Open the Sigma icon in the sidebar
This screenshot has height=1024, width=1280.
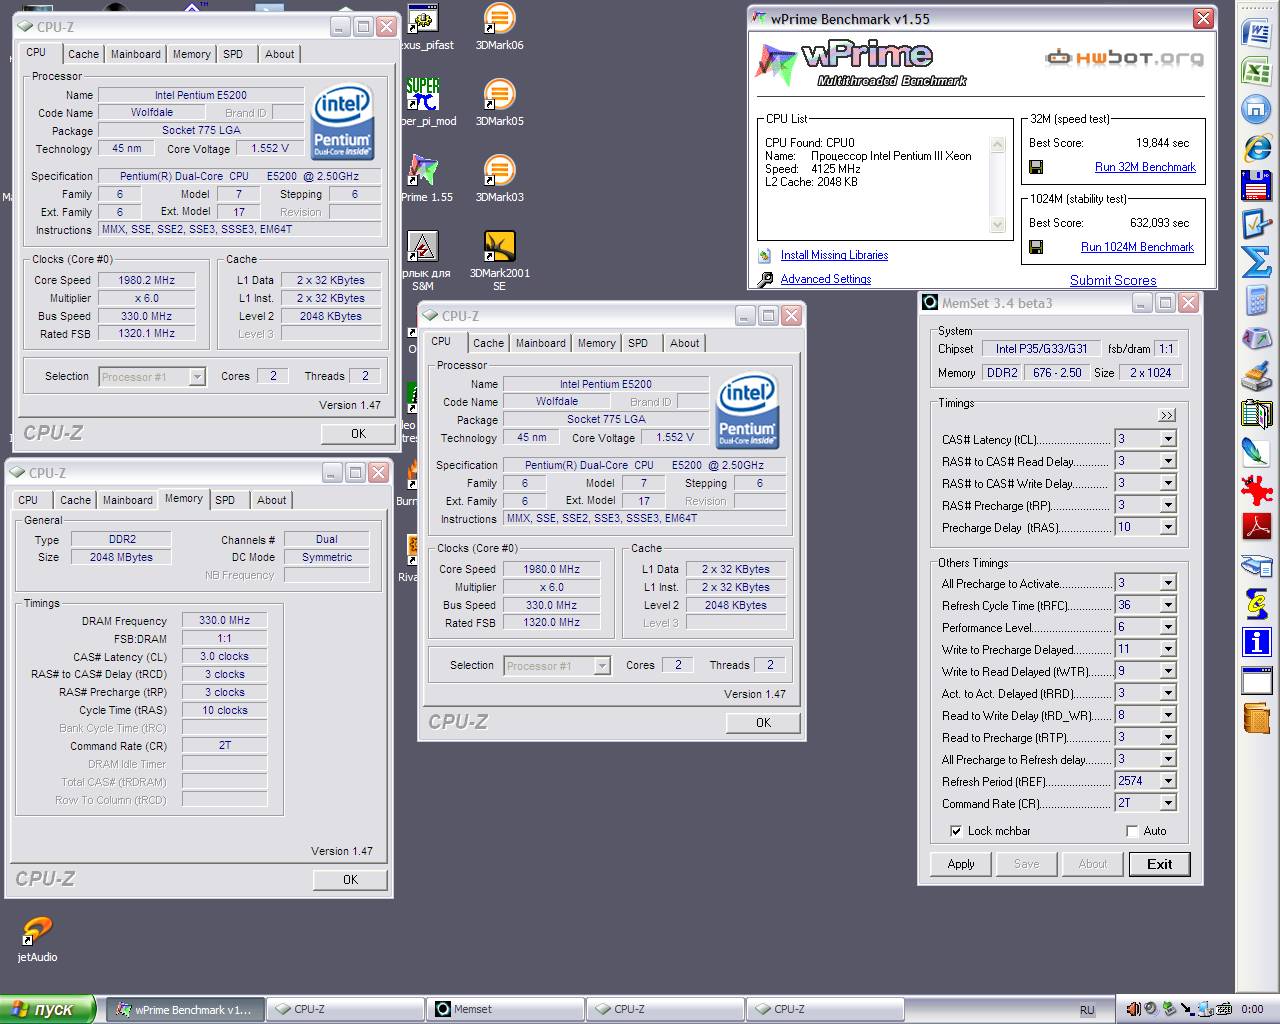pos(1256,261)
